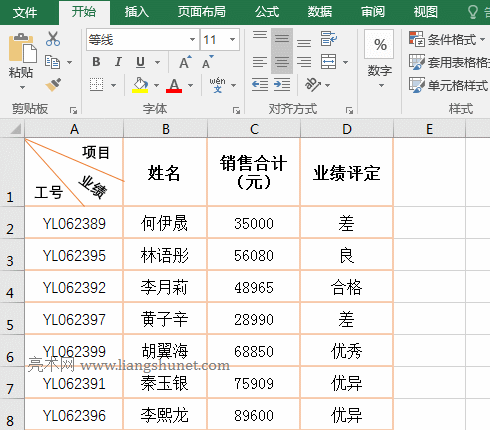Click the Select All corner triangle
490x430 pixels.
pos(15,129)
